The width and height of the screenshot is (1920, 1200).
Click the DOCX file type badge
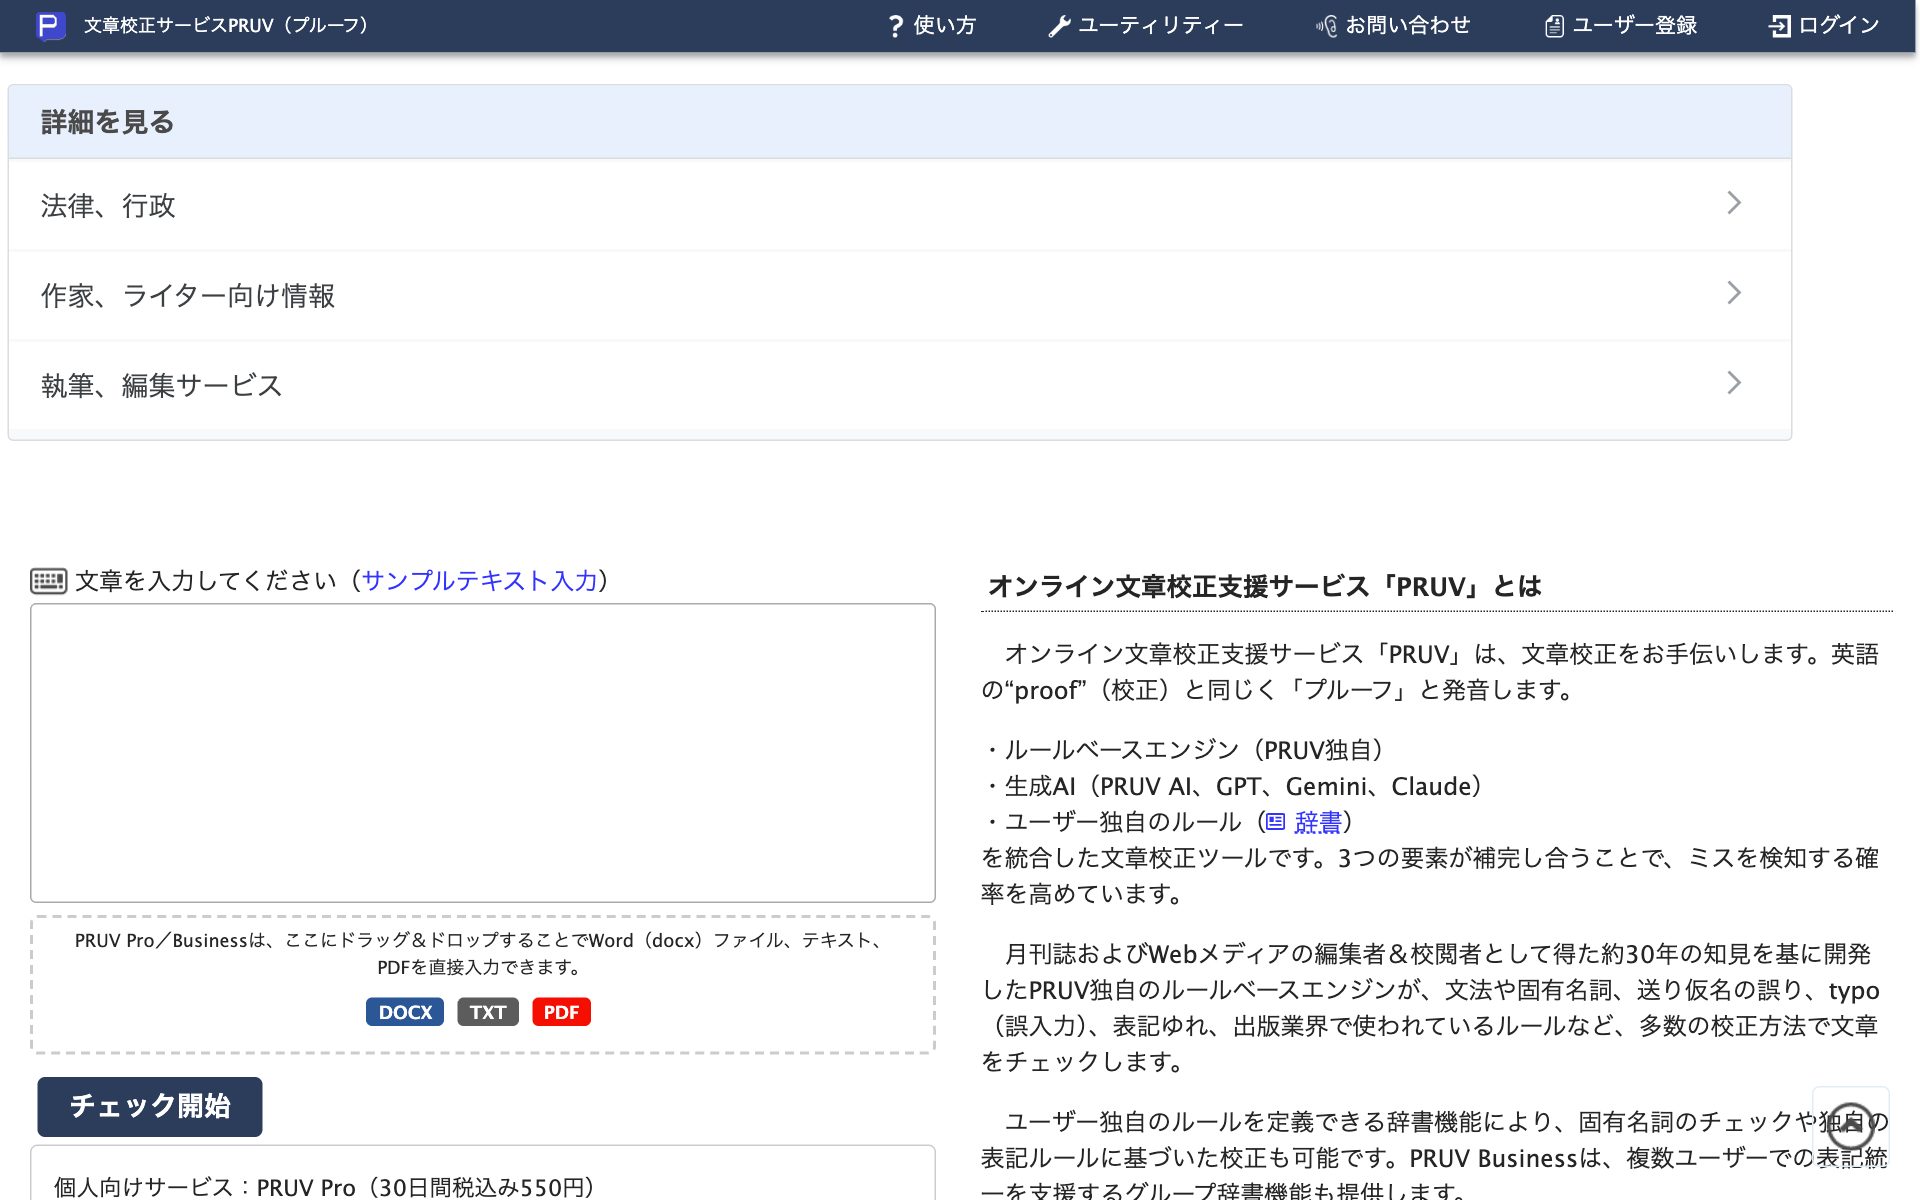coord(405,1012)
